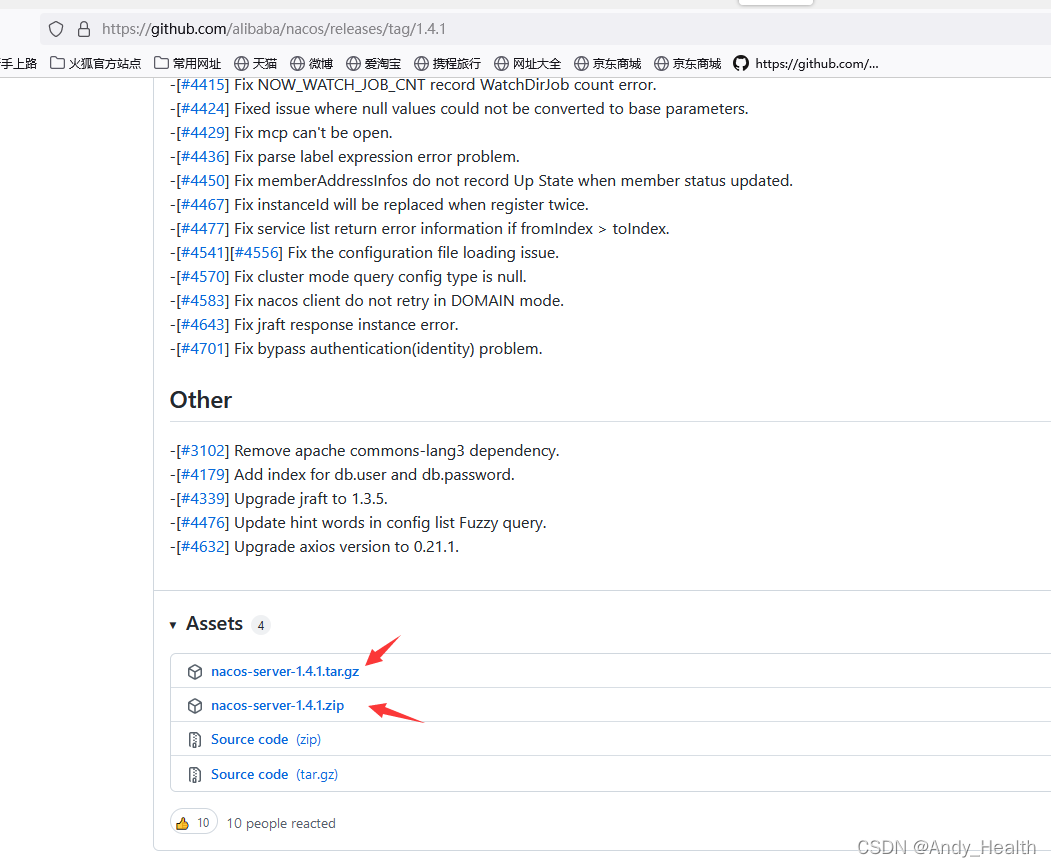The width and height of the screenshot is (1051, 867).
Task: Collapse the Assets section triangle
Action: point(173,625)
